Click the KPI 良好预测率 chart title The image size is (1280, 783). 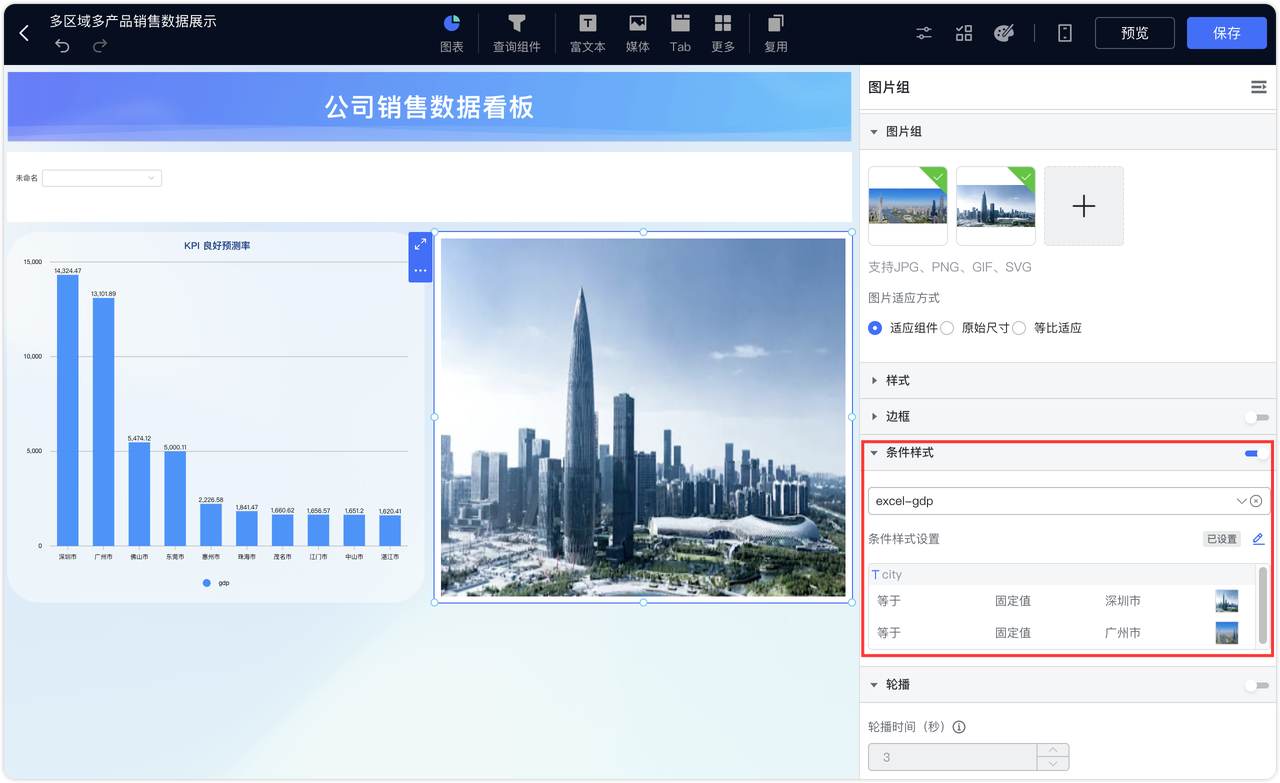217,245
